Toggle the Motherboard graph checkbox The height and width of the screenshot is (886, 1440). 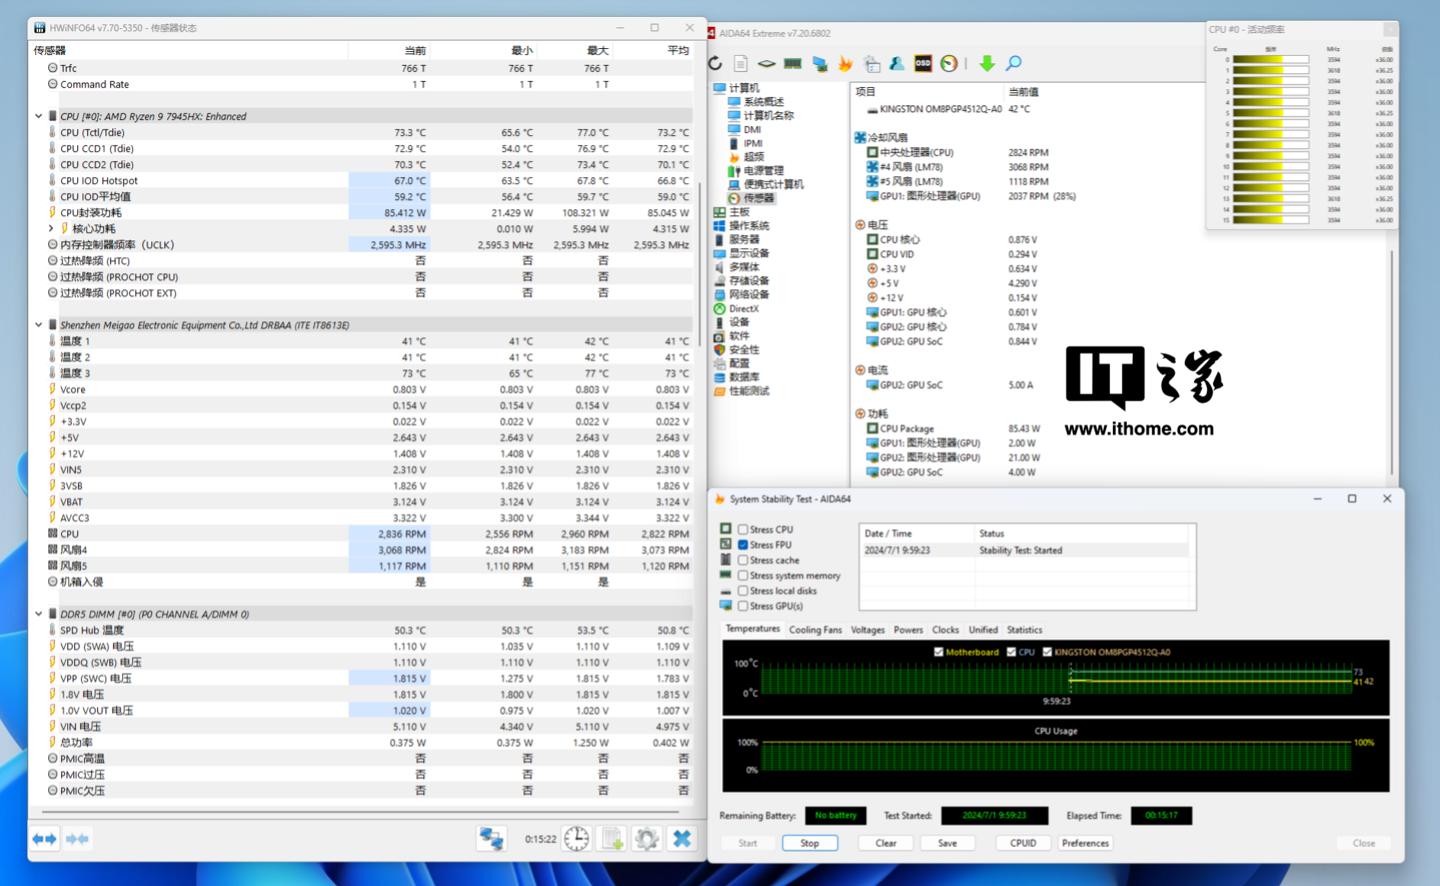pyautogui.click(x=938, y=652)
